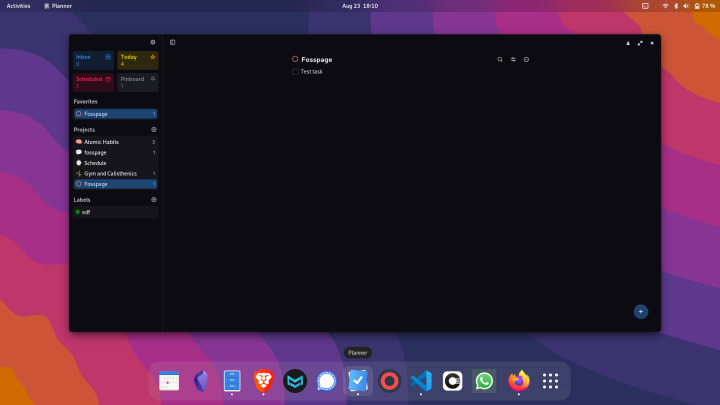The image size is (720, 405).
Task: Open the Wi-Fi status icon
Action: click(665, 6)
